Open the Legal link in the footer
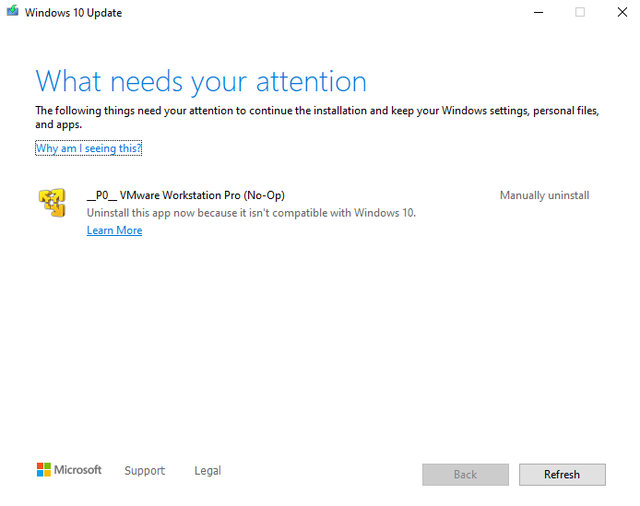Image resolution: width=640 pixels, height=506 pixels. 207,470
